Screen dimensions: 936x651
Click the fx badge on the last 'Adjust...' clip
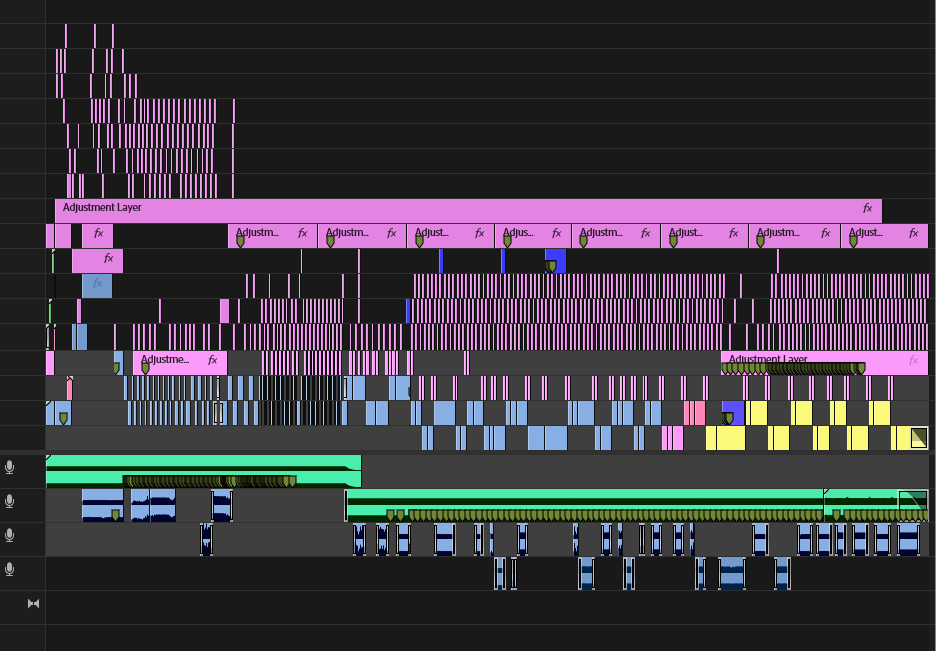pos(913,233)
